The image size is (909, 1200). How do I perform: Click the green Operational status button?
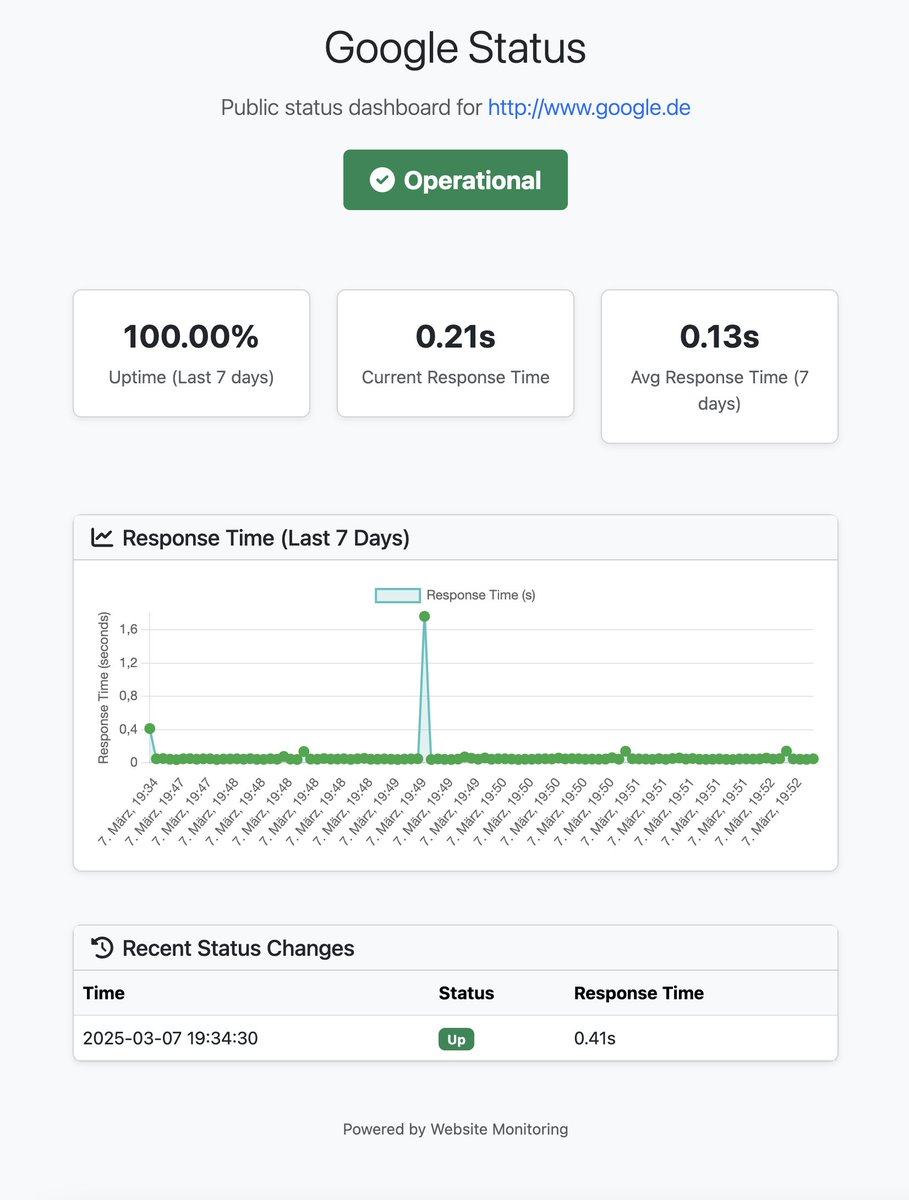click(x=455, y=180)
